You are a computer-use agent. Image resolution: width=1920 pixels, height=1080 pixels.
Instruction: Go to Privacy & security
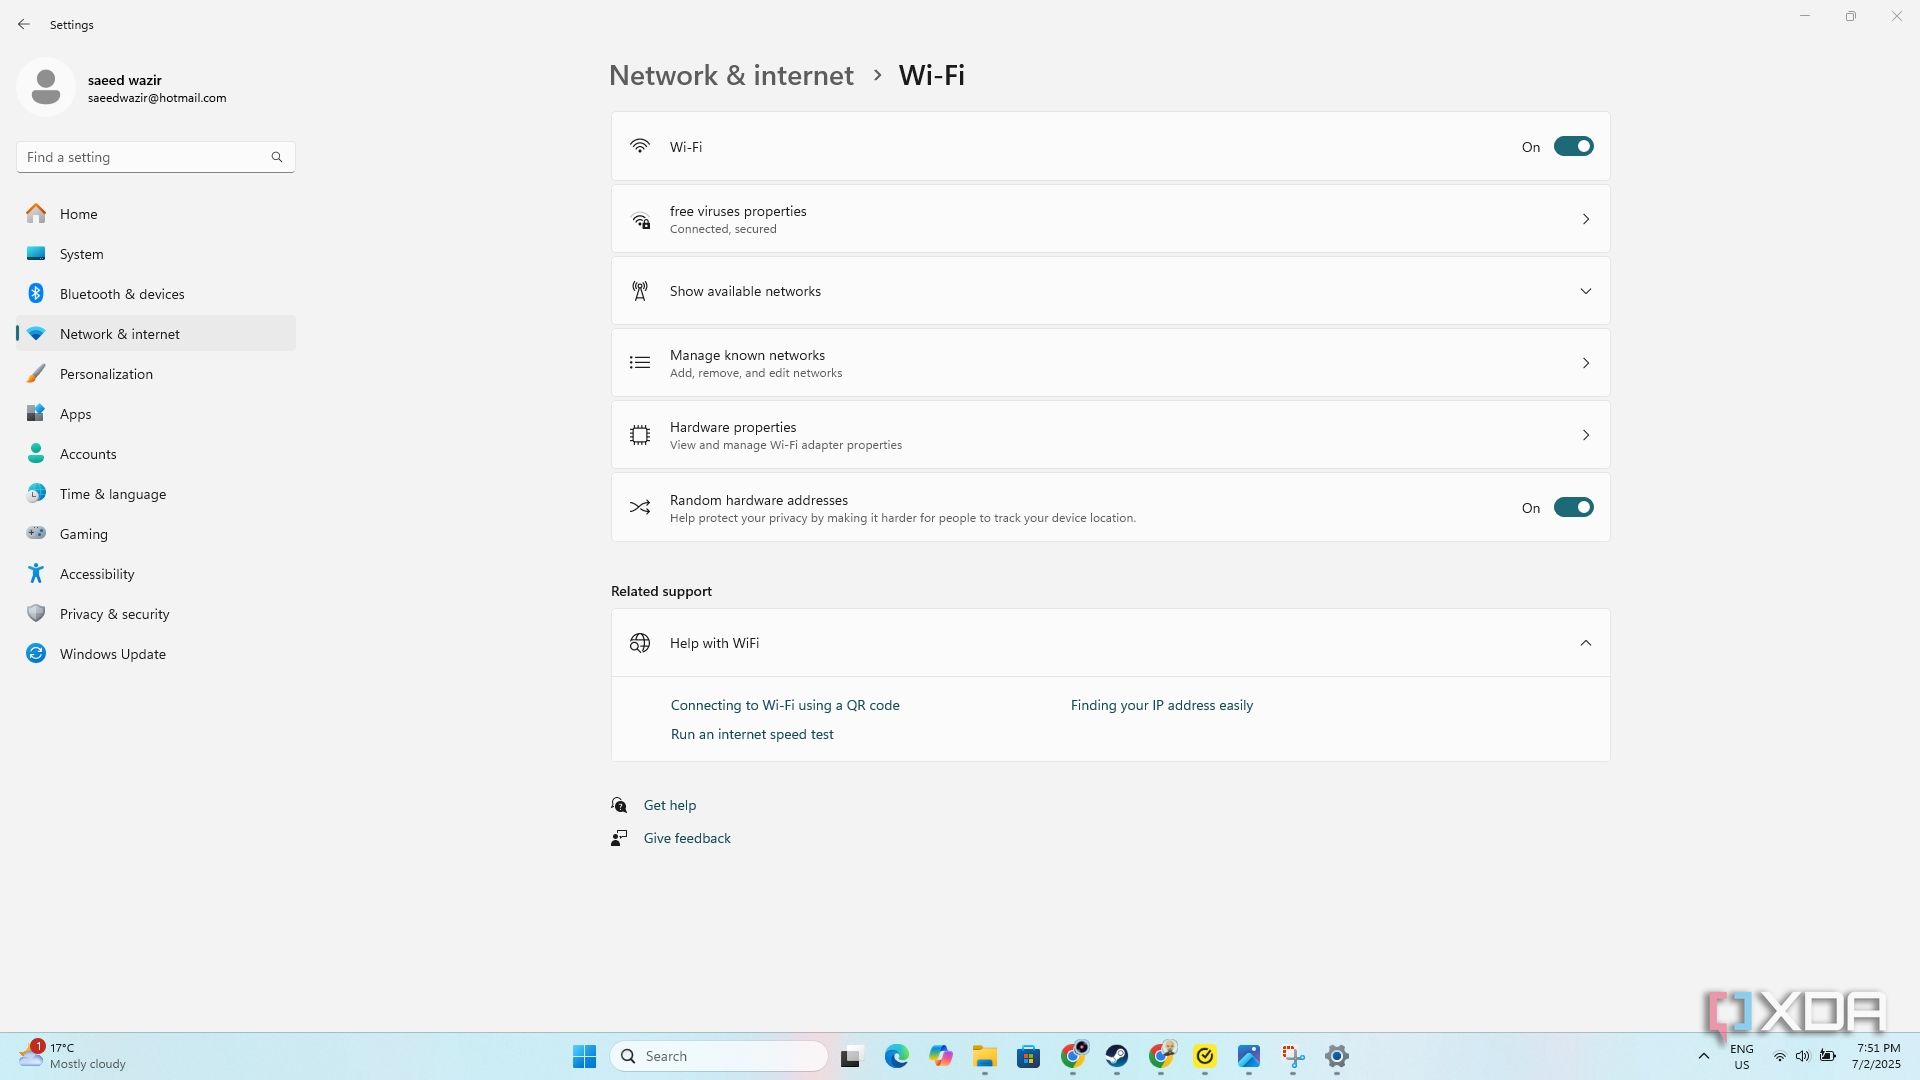point(156,614)
